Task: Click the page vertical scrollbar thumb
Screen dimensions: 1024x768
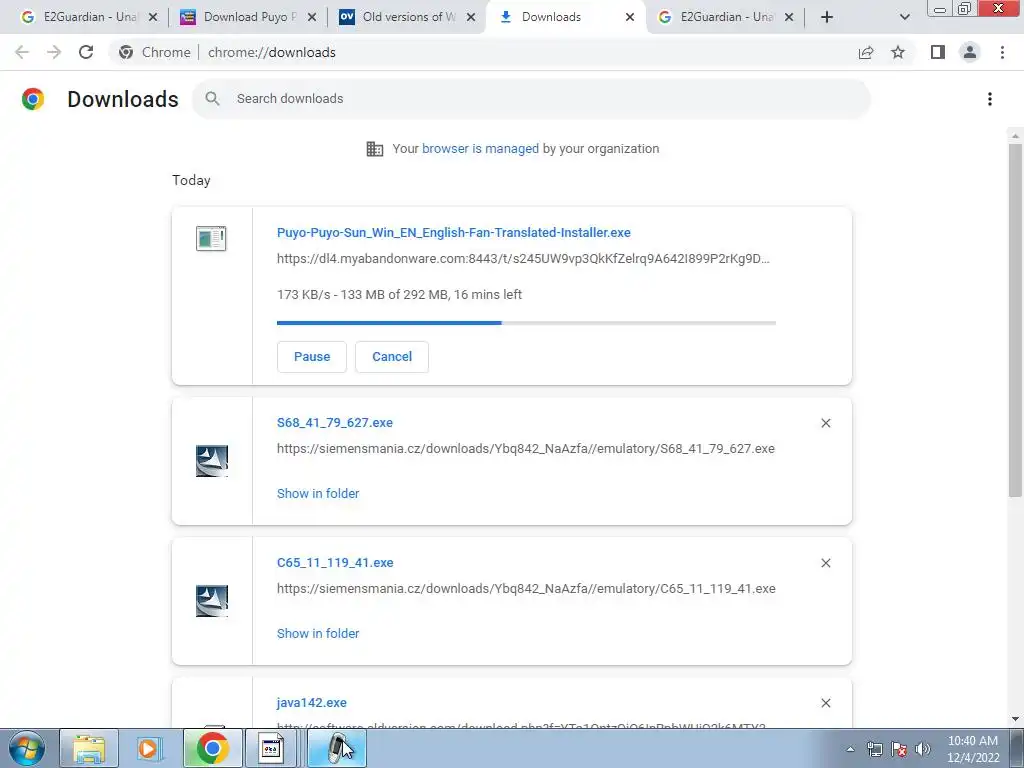Action: coord(1015,320)
